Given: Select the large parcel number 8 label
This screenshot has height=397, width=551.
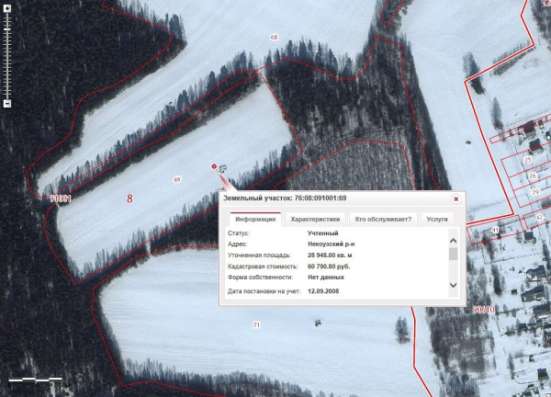Looking at the screenshot, I should [x=130, y=198].
